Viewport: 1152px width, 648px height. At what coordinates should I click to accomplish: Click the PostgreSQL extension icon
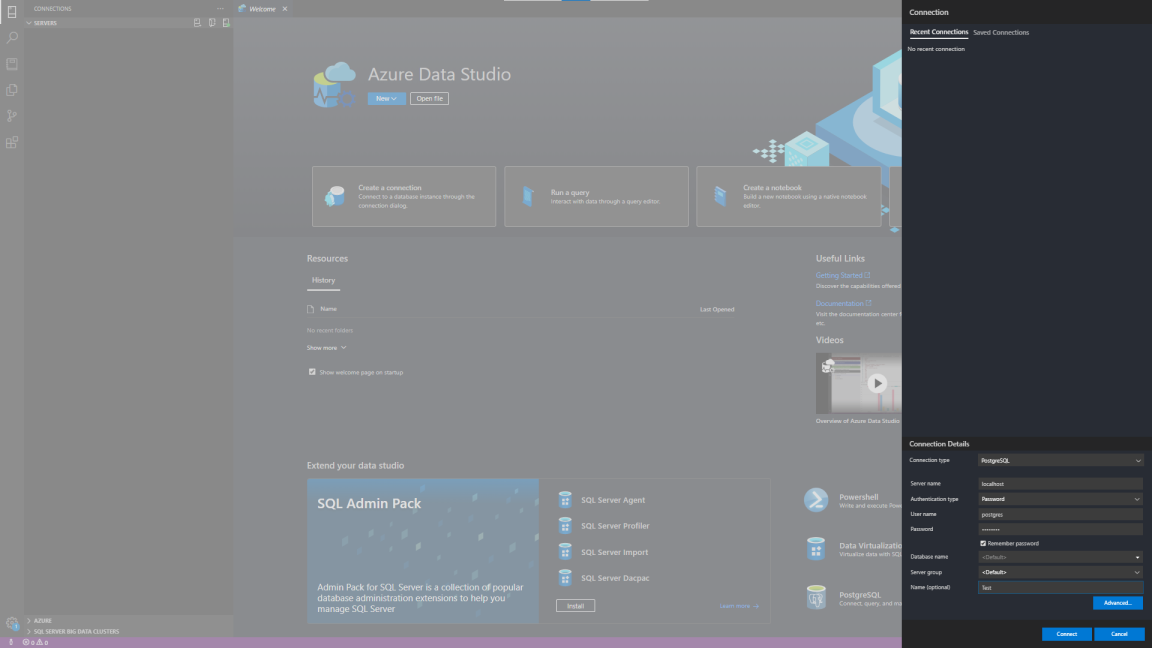pos(816,597)
